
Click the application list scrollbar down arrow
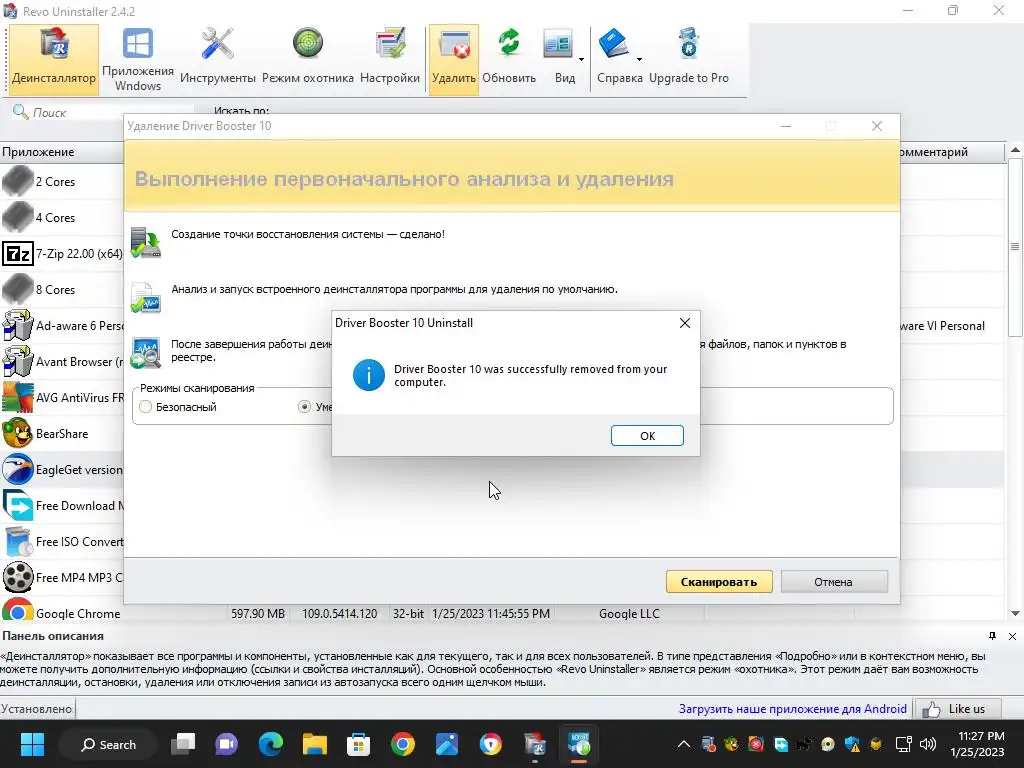(x=1015, y=613)
